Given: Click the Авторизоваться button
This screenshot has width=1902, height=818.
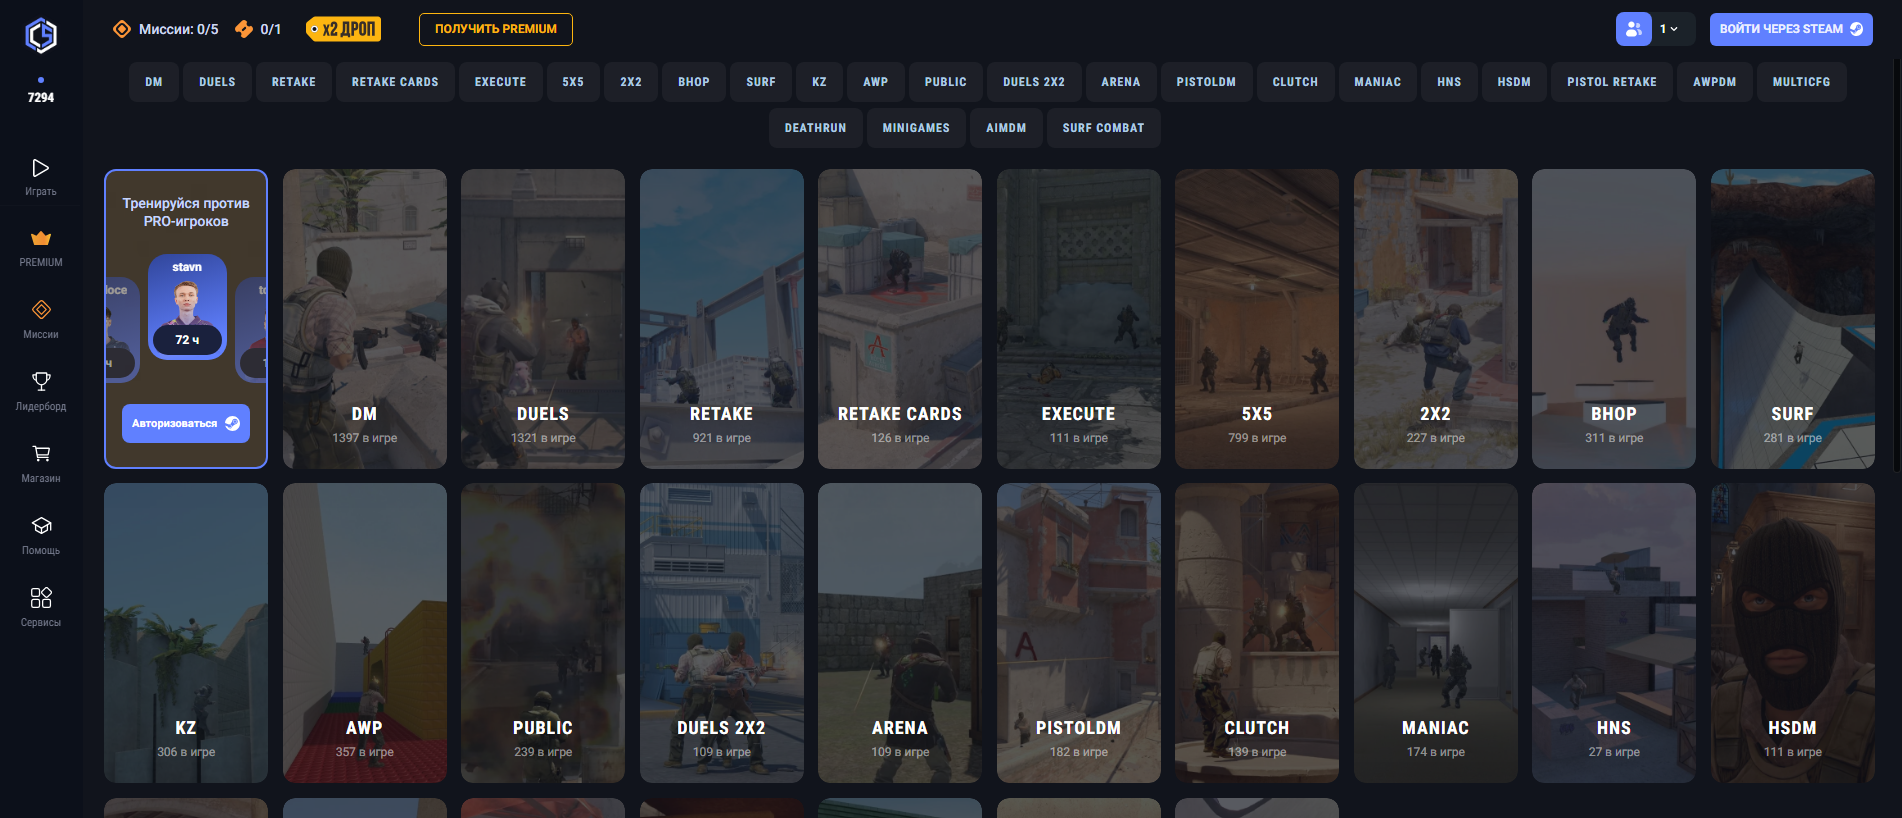Looking at the screenshot, I should click(186, 423).
